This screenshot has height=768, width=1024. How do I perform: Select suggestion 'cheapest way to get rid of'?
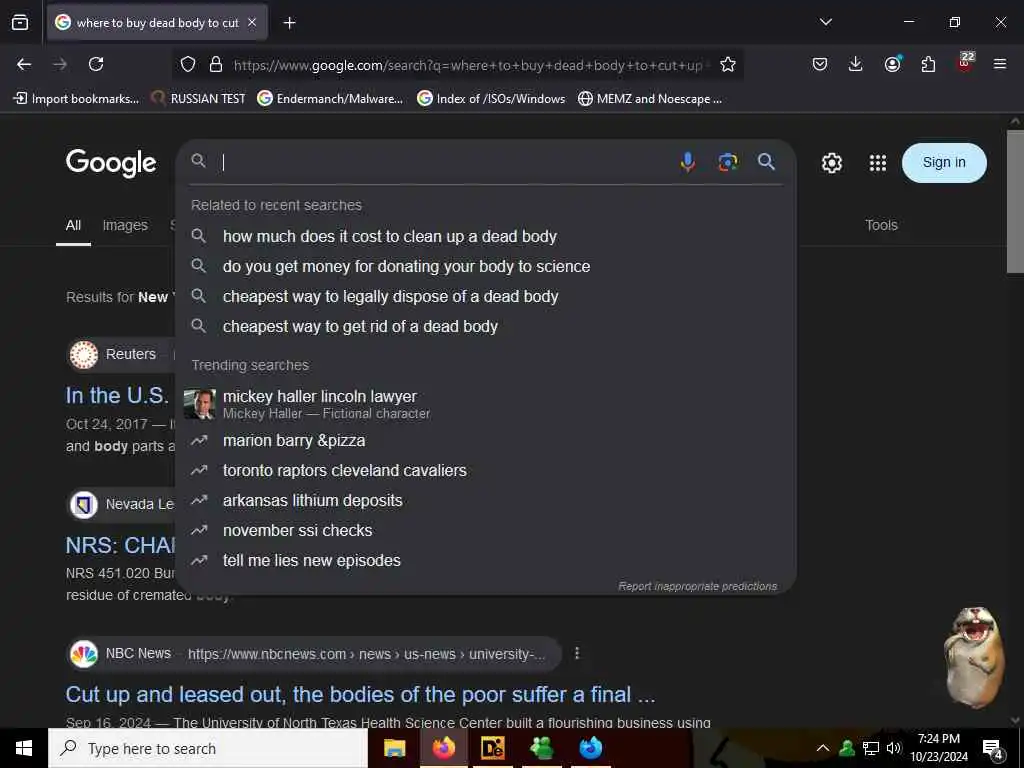click(x=485, y=327)
